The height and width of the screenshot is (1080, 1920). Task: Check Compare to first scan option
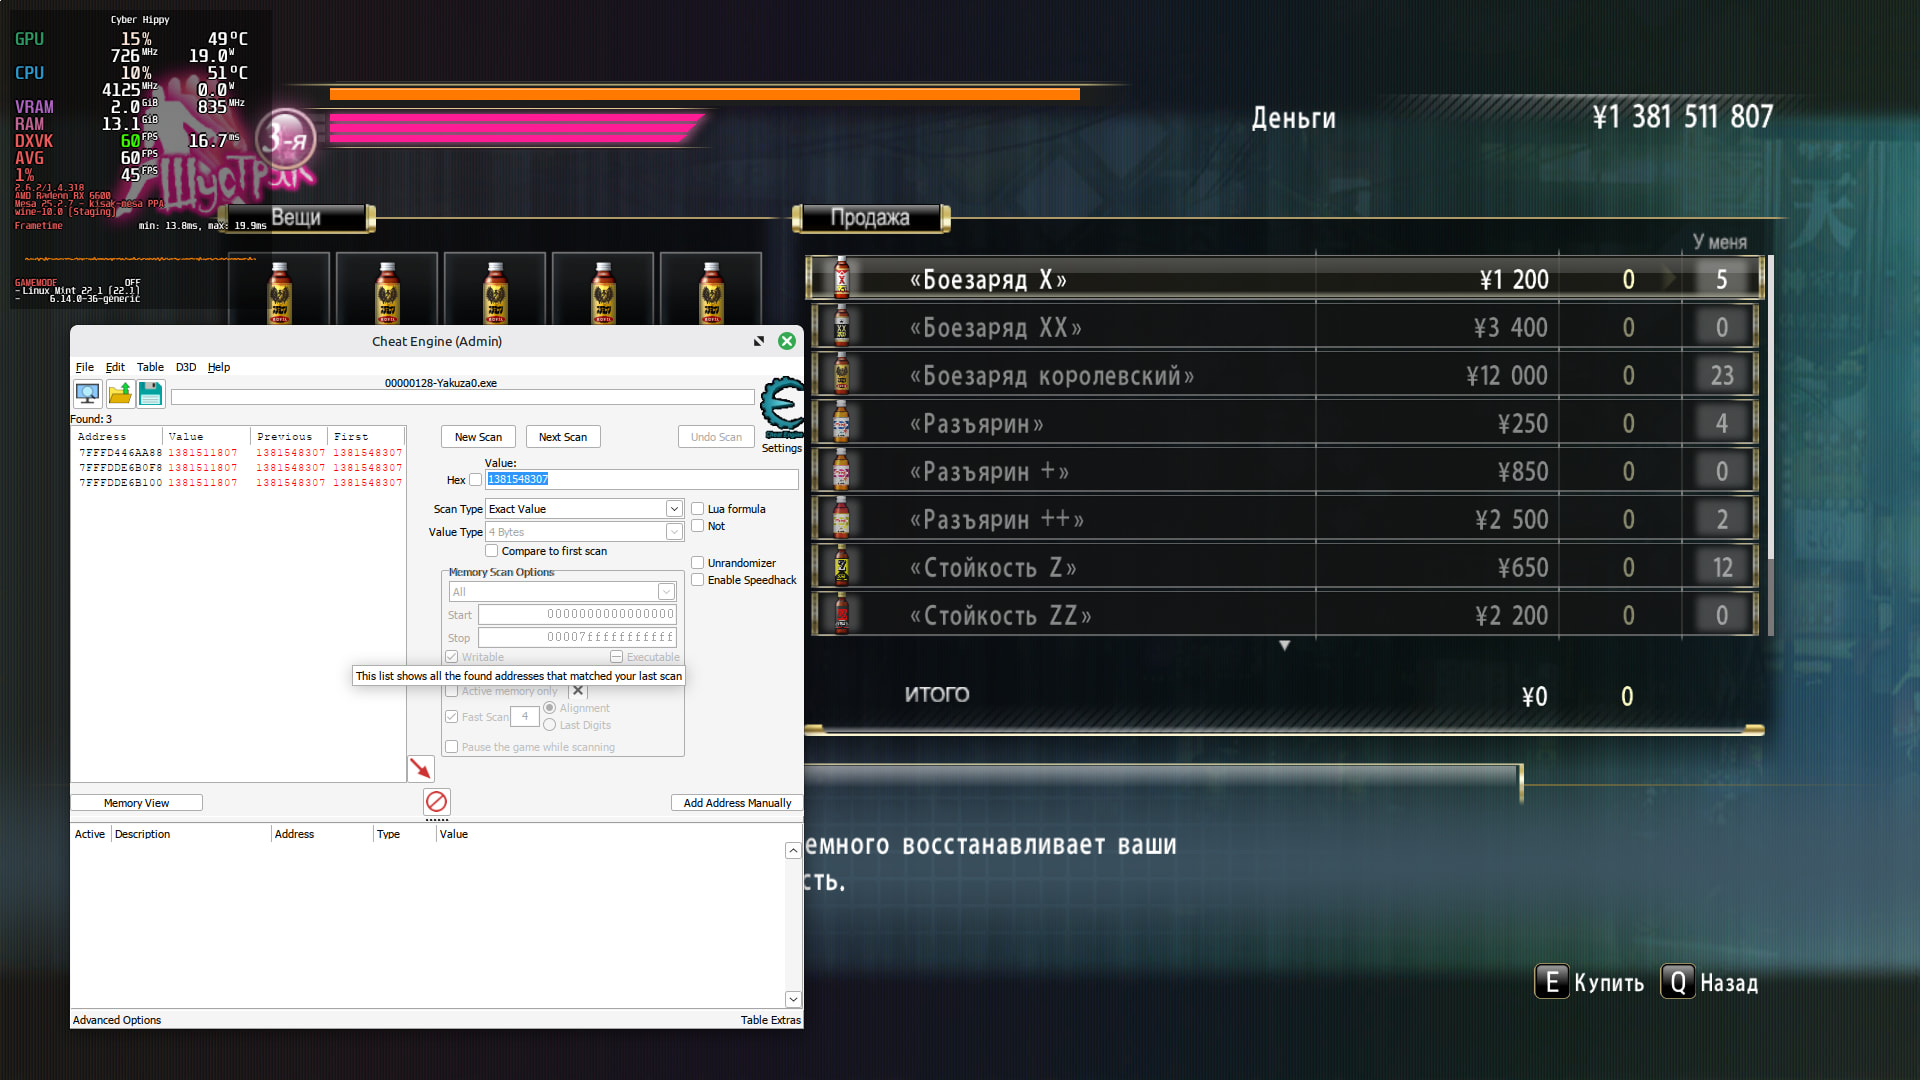pyautogui.click(x=492, y=551)
